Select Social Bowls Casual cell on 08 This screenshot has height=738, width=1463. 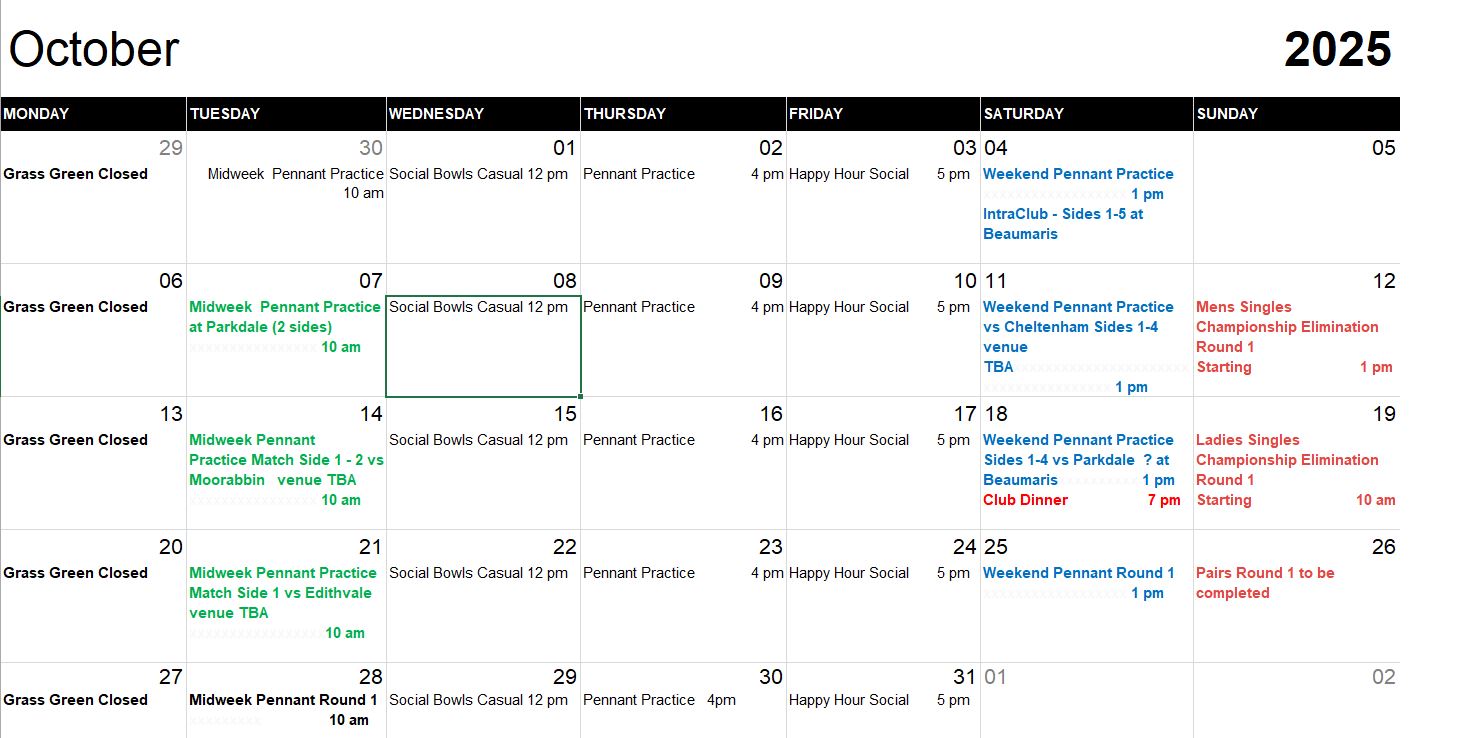point(483,346)
